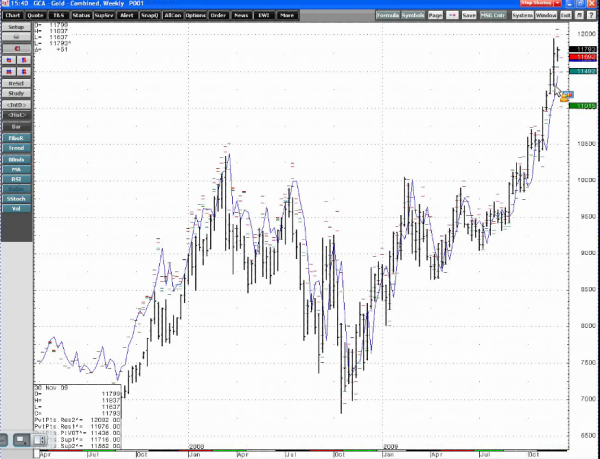The width and height of the screenshot is (600, 459).
Task: Open the Quote menu item
Action: (36, 16)
